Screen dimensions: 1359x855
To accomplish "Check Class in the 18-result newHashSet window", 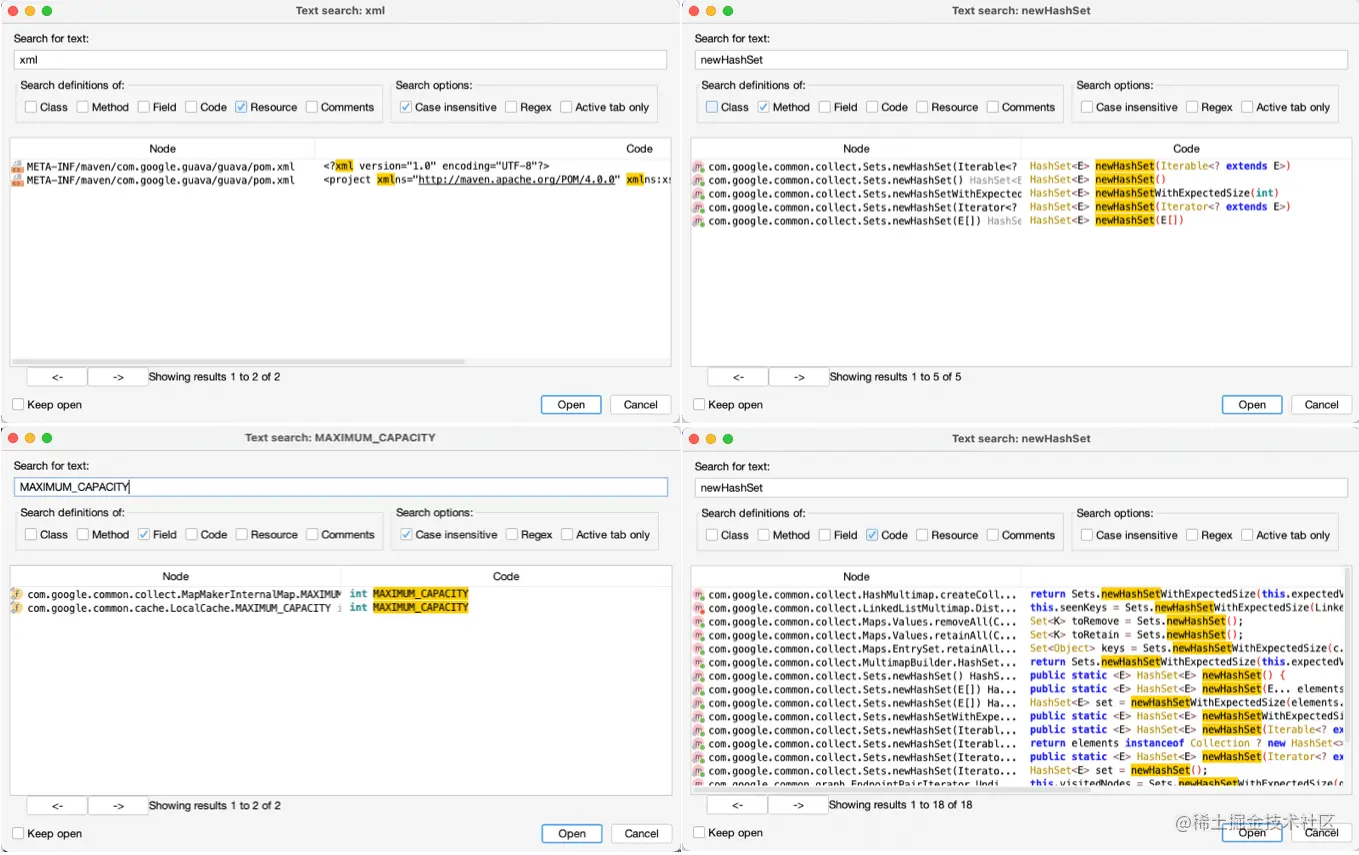I will tap(712, 535).
